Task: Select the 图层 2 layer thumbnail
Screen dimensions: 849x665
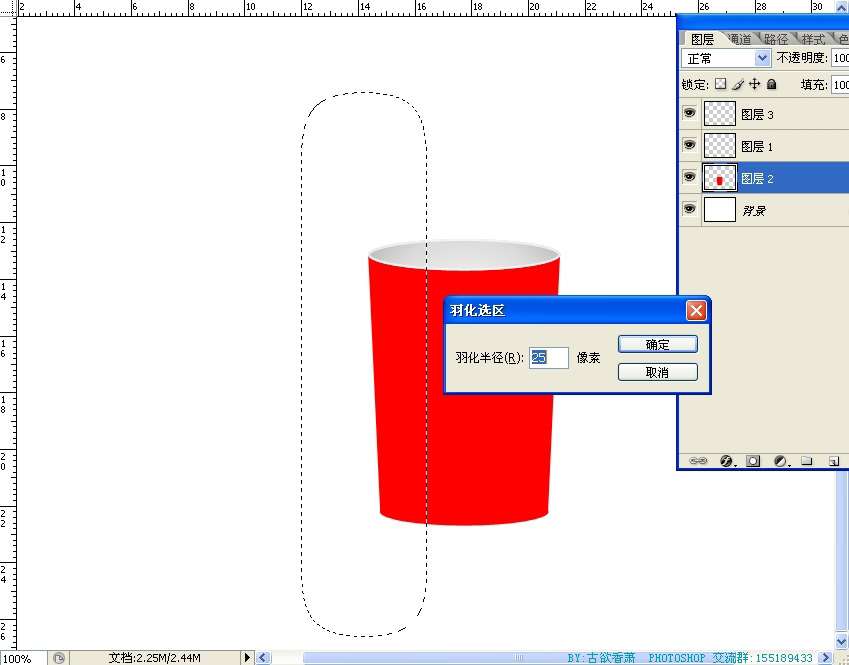Action: [x=719, y=178]
